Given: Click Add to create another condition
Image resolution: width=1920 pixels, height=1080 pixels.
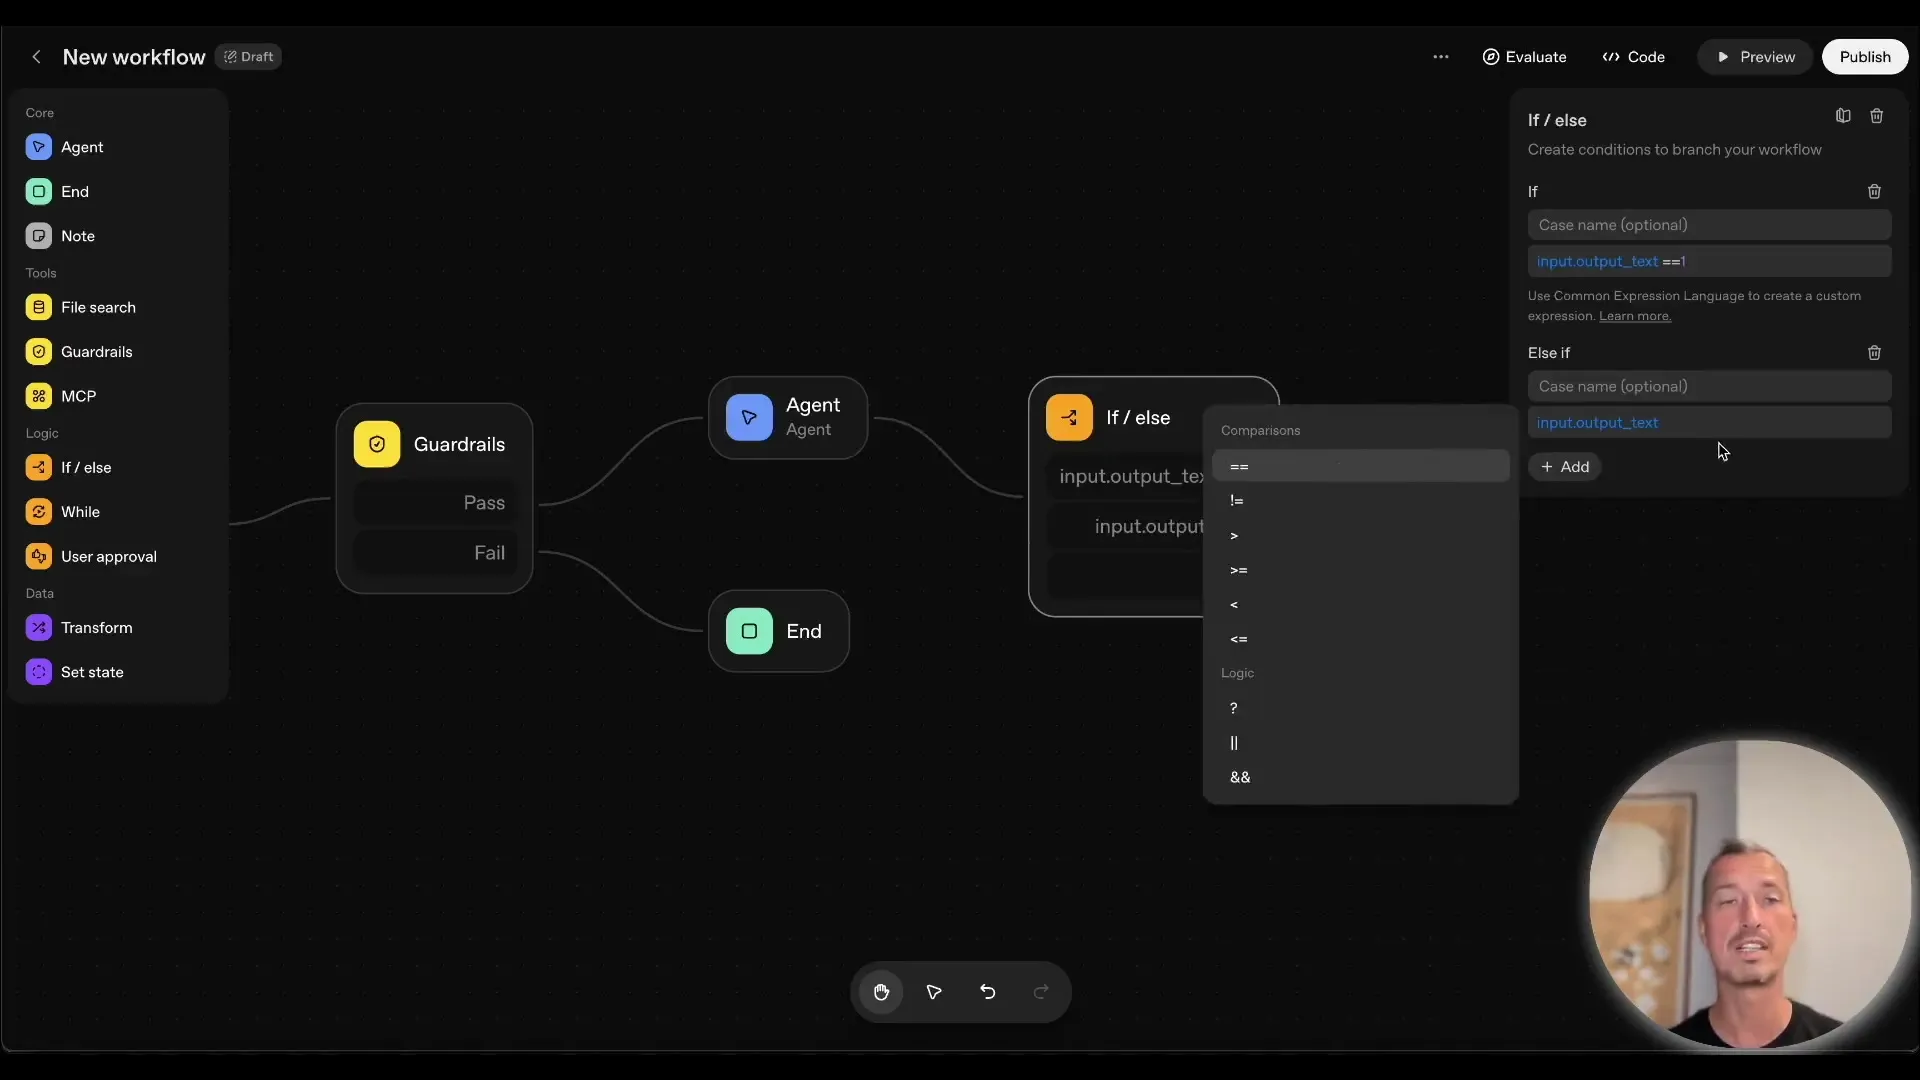Looking at the screenshot, I should tap(1565, 467).
